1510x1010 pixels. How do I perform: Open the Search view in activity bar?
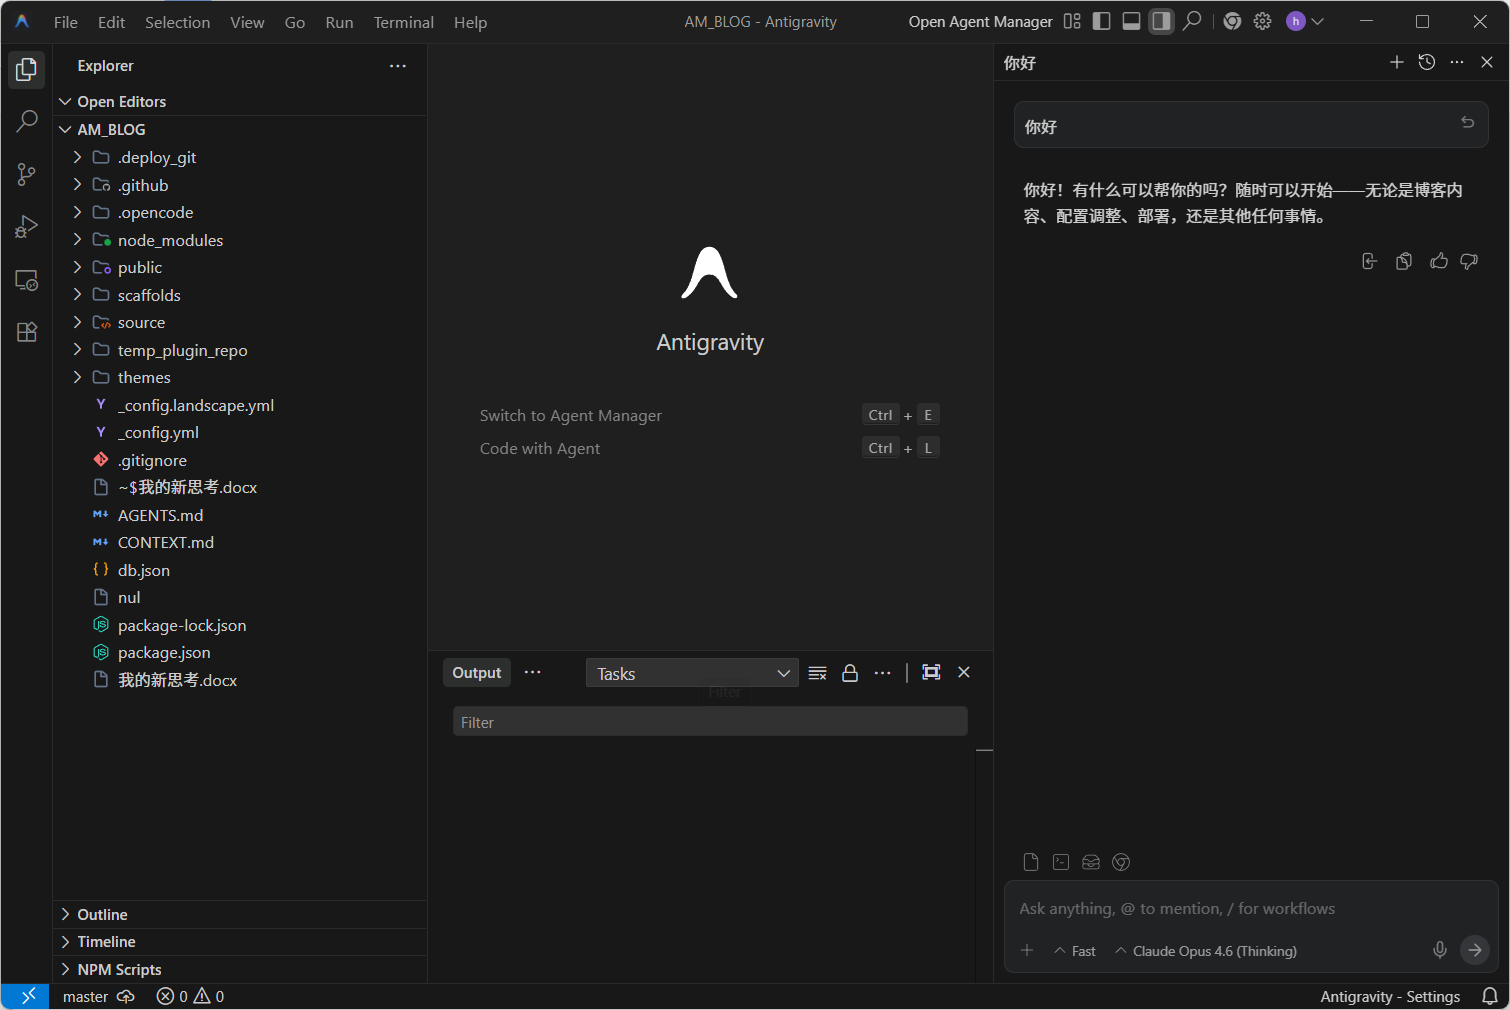(x=27, y=122)
